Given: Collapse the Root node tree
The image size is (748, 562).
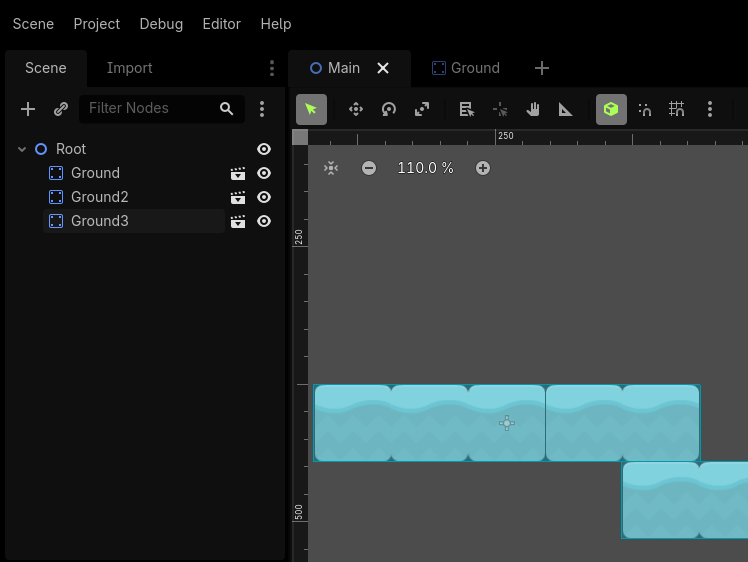Looking at the screenshot, I should (x=22, y=149).
